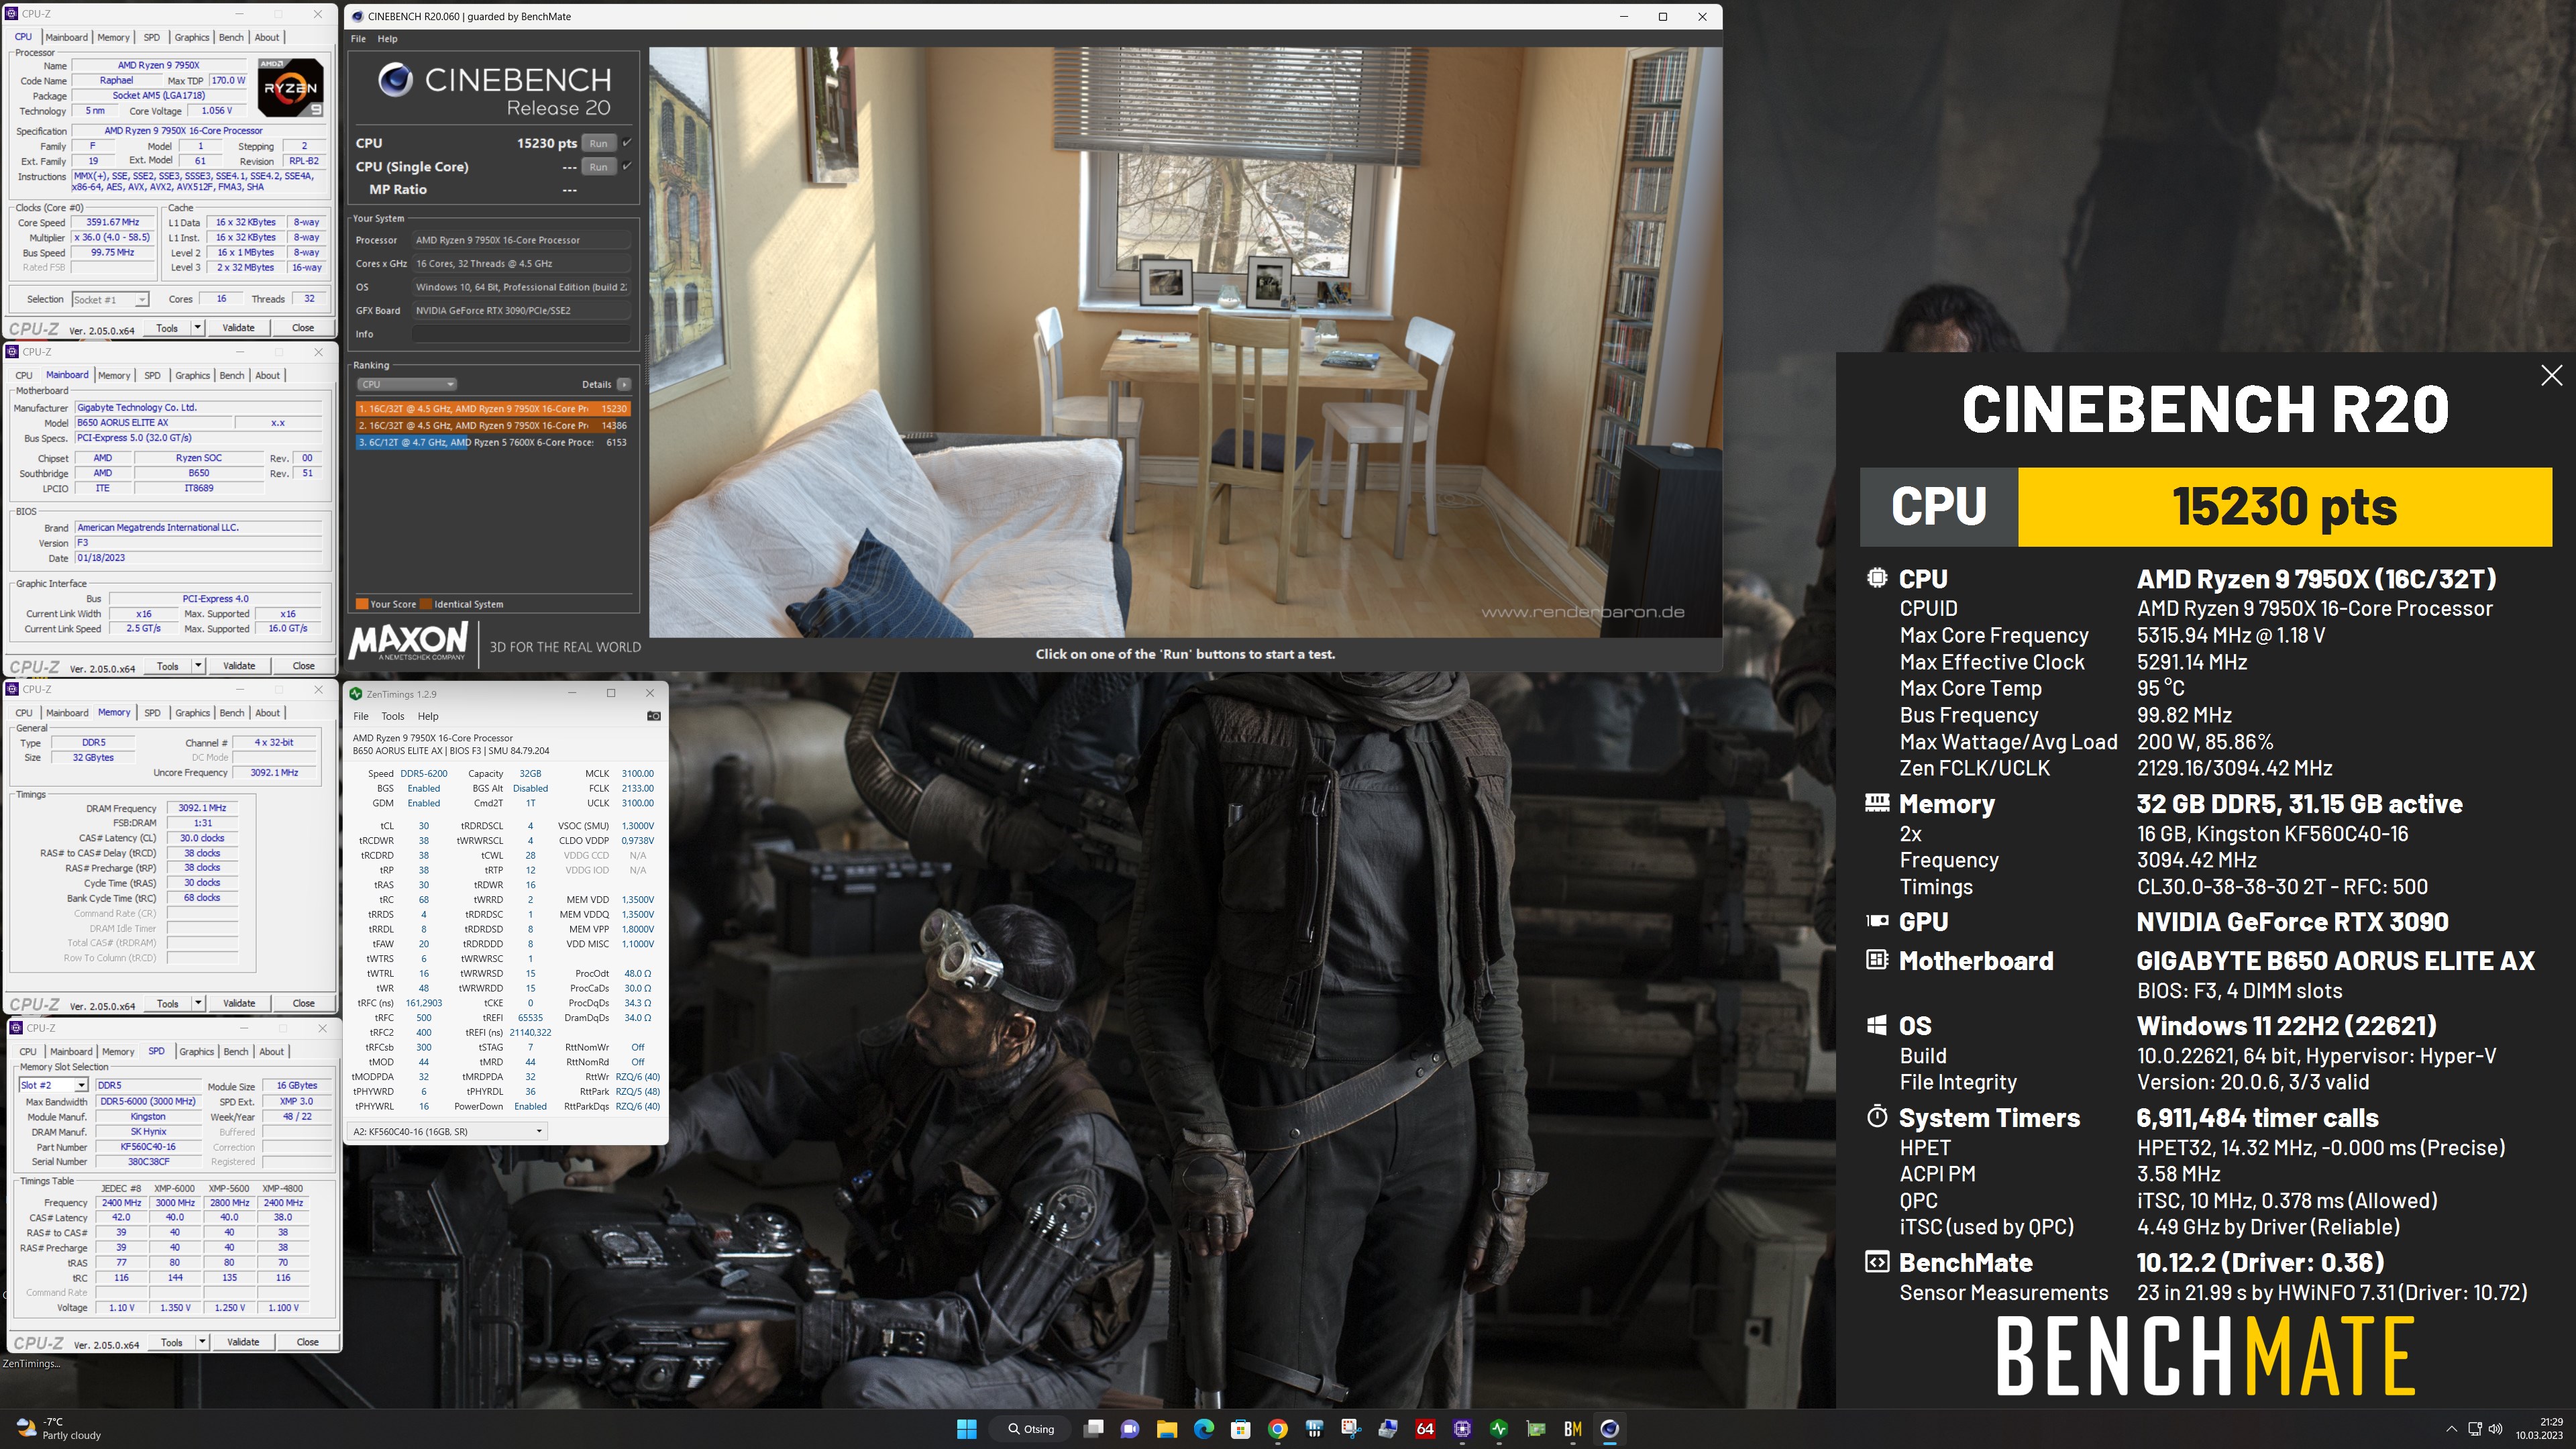The image size is (2576, 1449).
Task: Switch to ZenTimings via green taskbar icon
Action: pos(1499,1429)
